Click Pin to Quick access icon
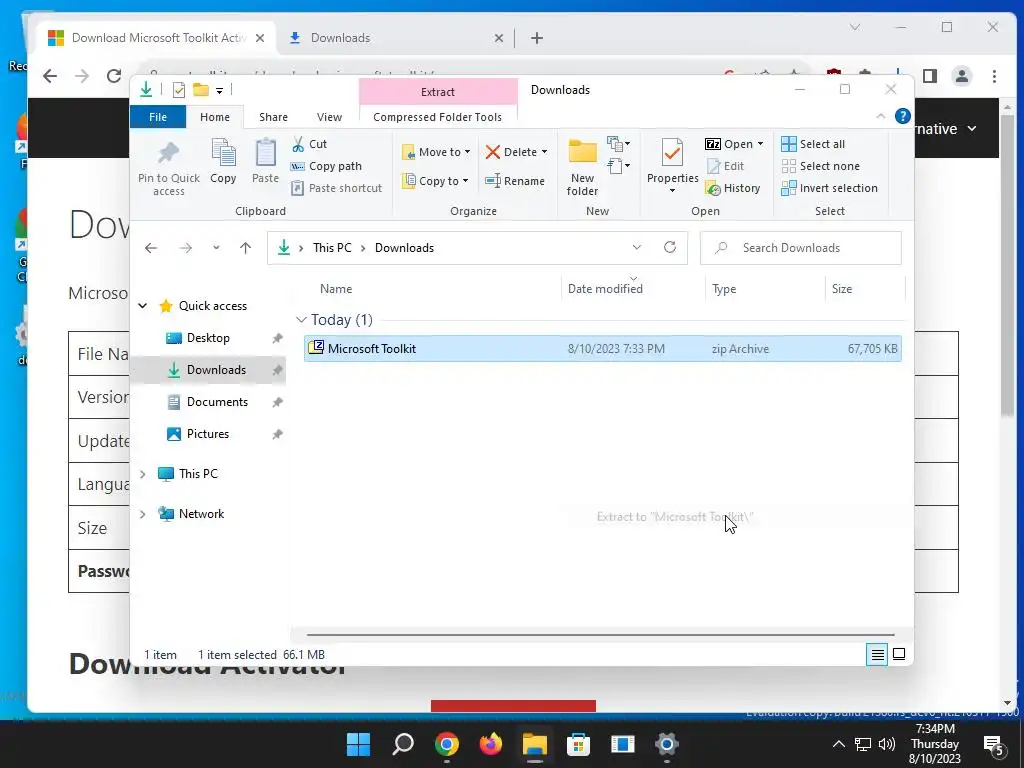The image size is (1024, 768). point(168,153)
